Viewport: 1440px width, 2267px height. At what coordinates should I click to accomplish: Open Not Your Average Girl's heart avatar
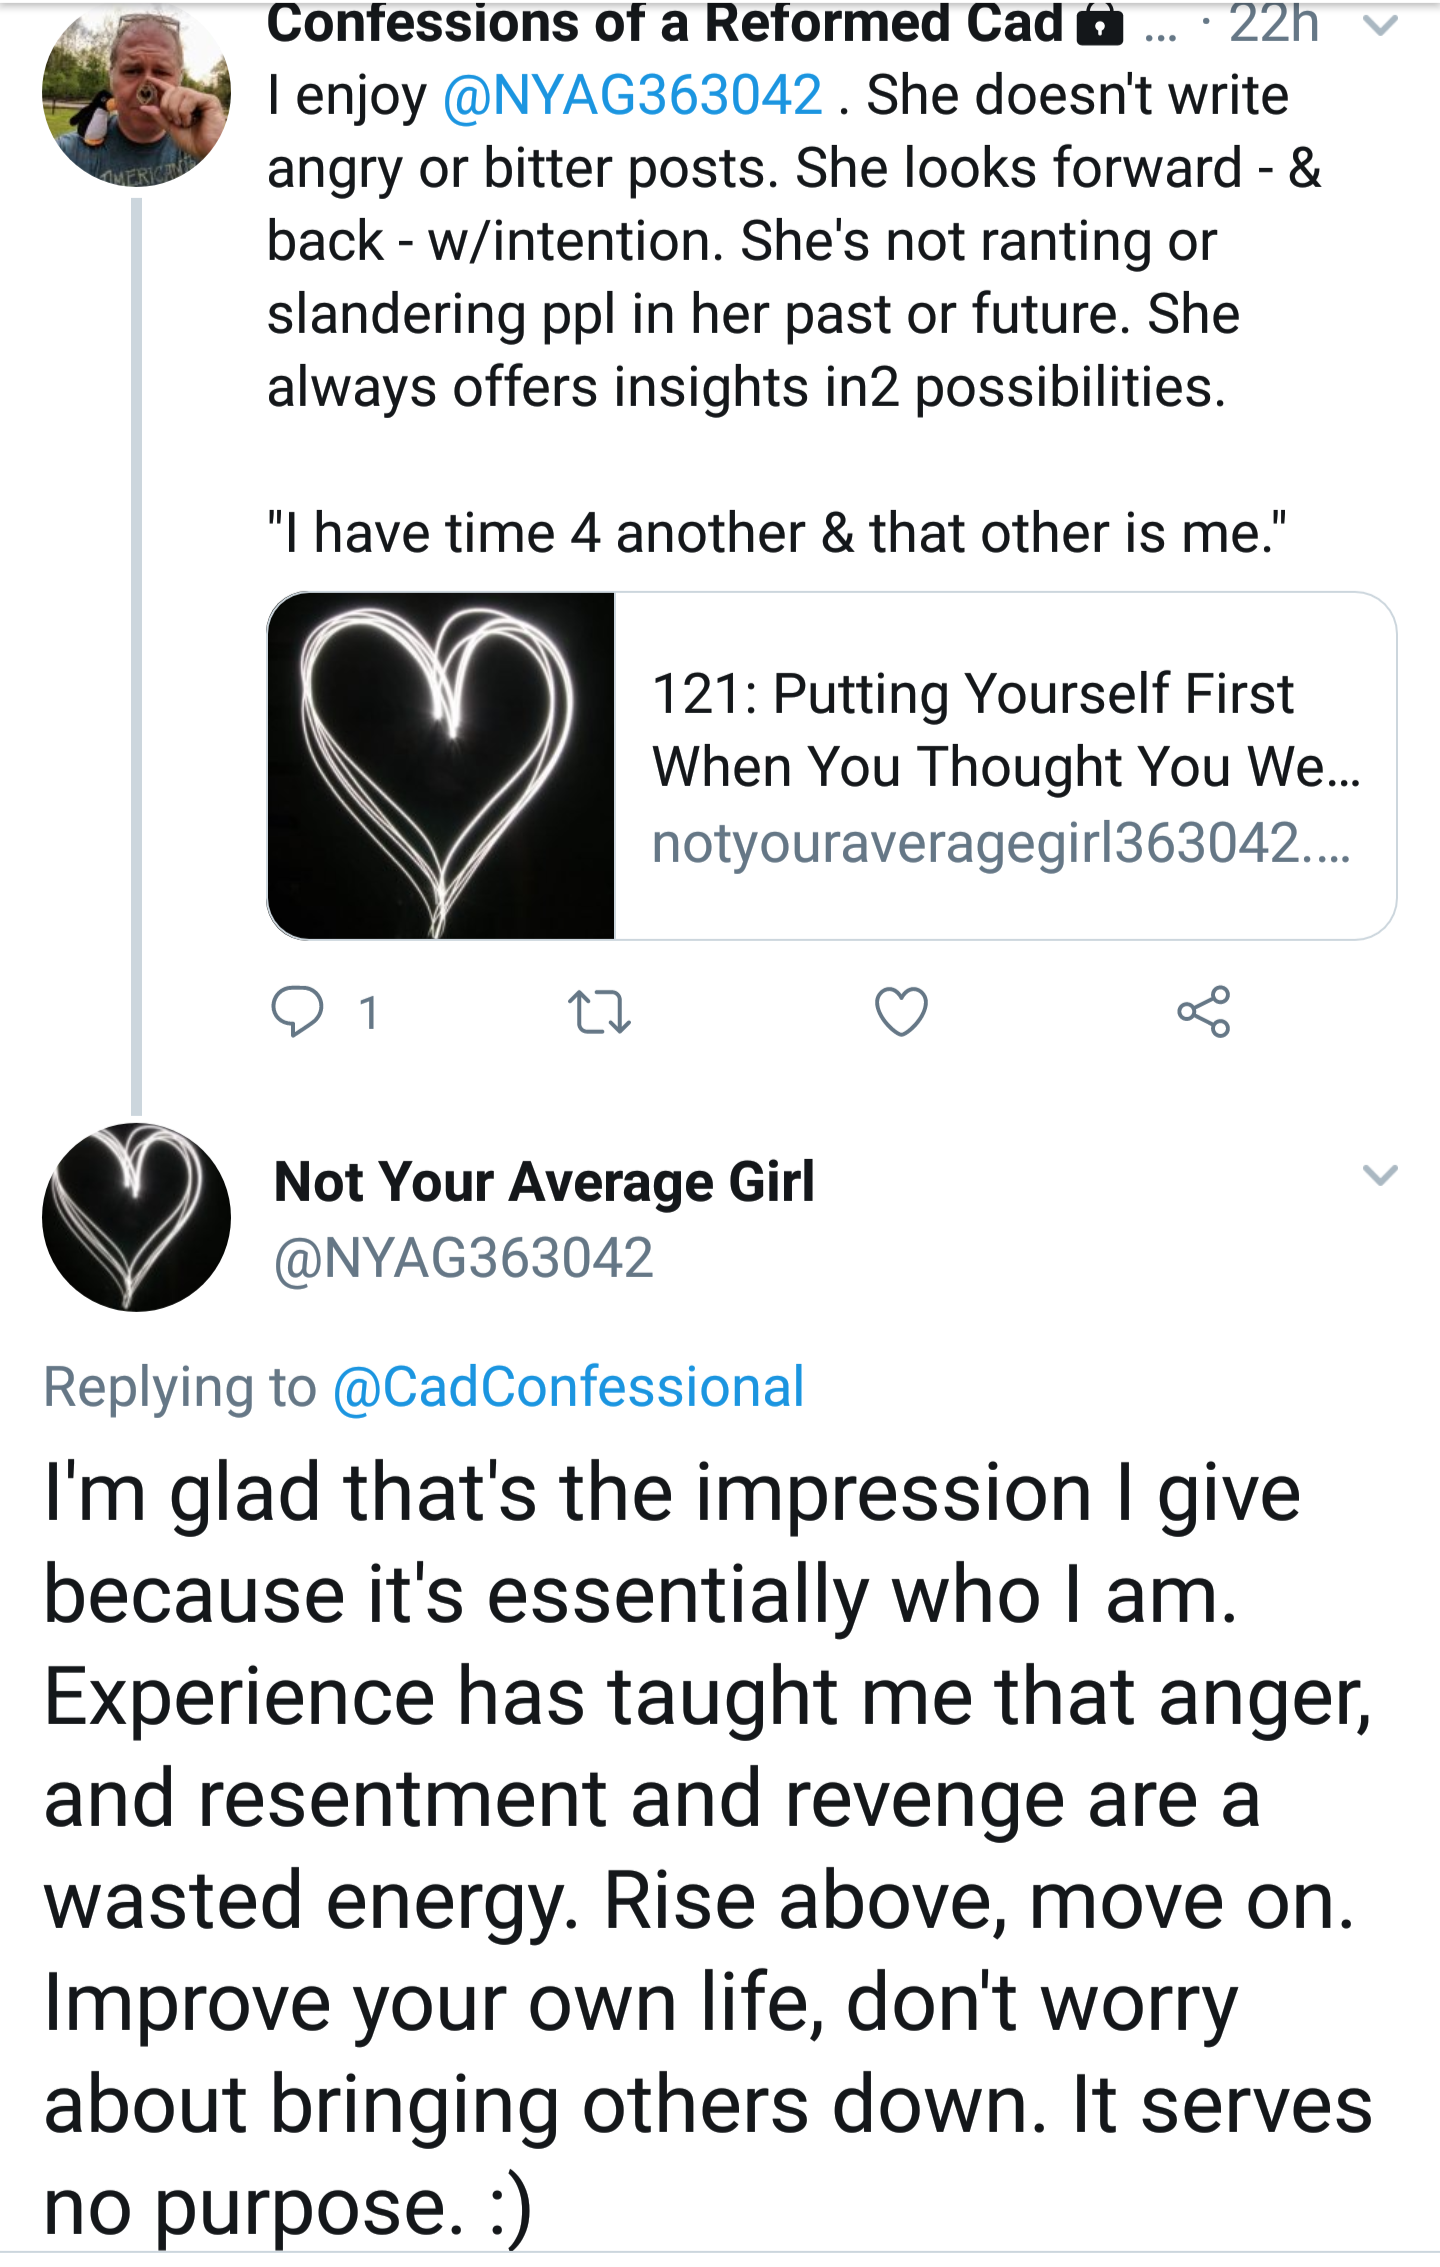click(x=136, y=1217)
